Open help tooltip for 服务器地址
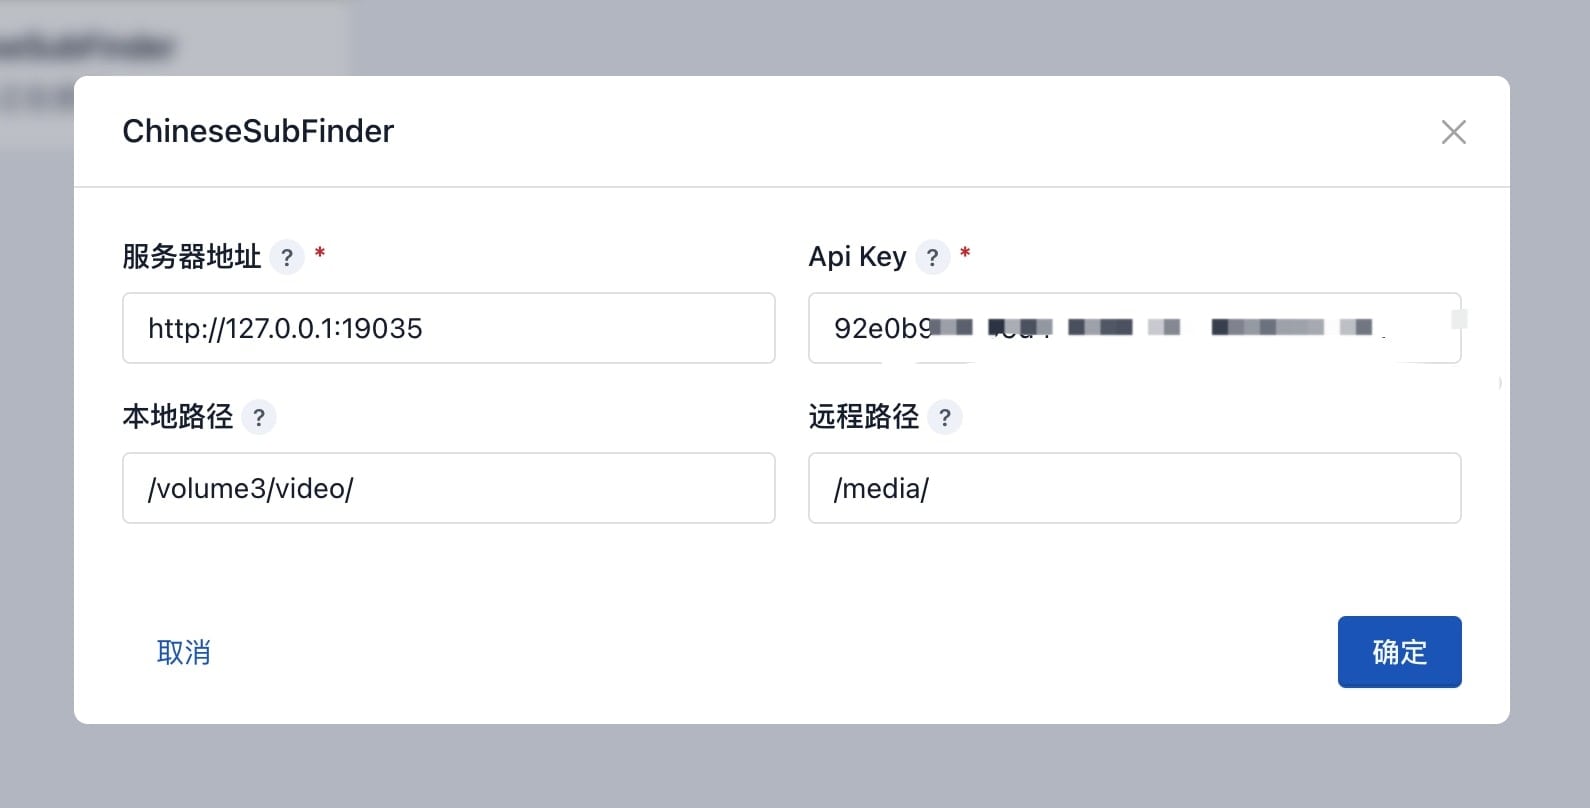The width and height of the screenshot is (1590, 808). click(x=287, y=258)
